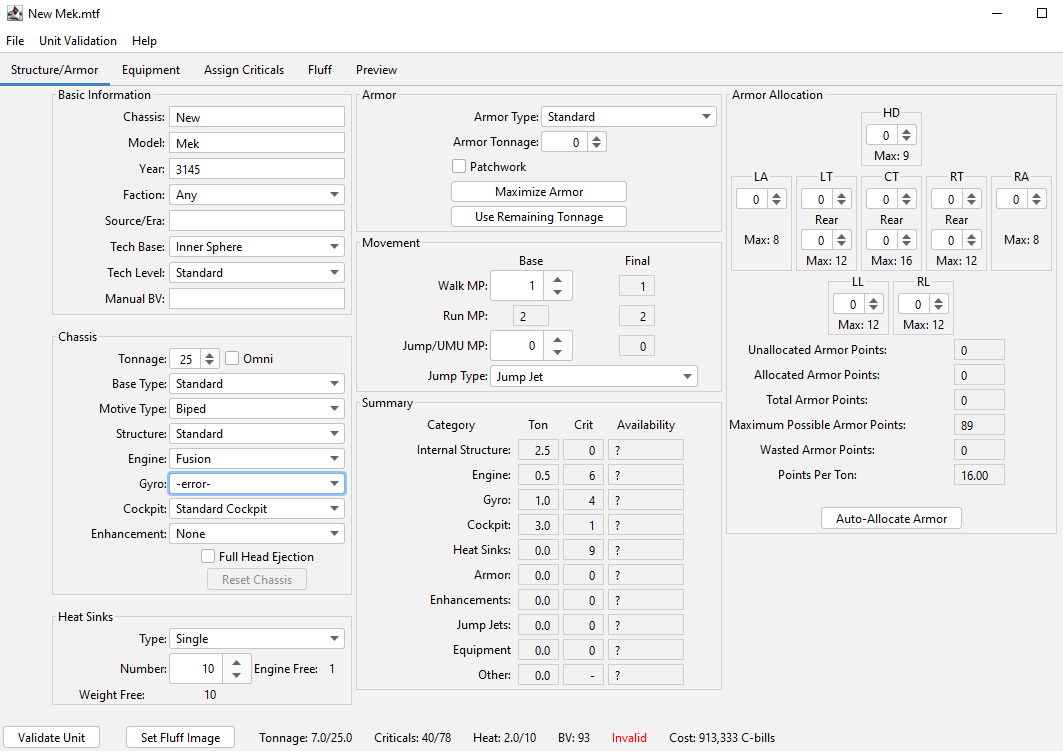Switch to the Preview tab
This screenshot has height=752, width=1063.
(376, 70)
